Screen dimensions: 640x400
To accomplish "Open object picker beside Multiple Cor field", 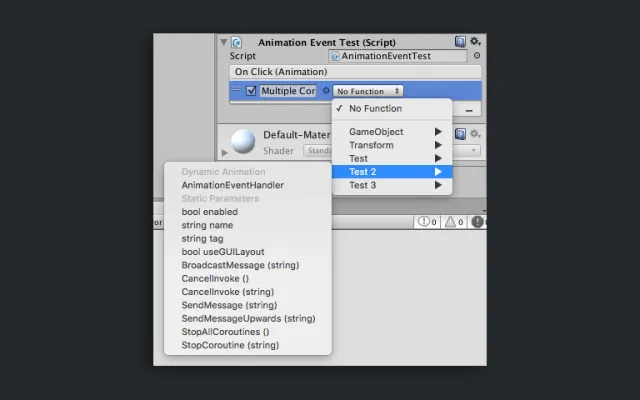I will (x=326, y=90).
